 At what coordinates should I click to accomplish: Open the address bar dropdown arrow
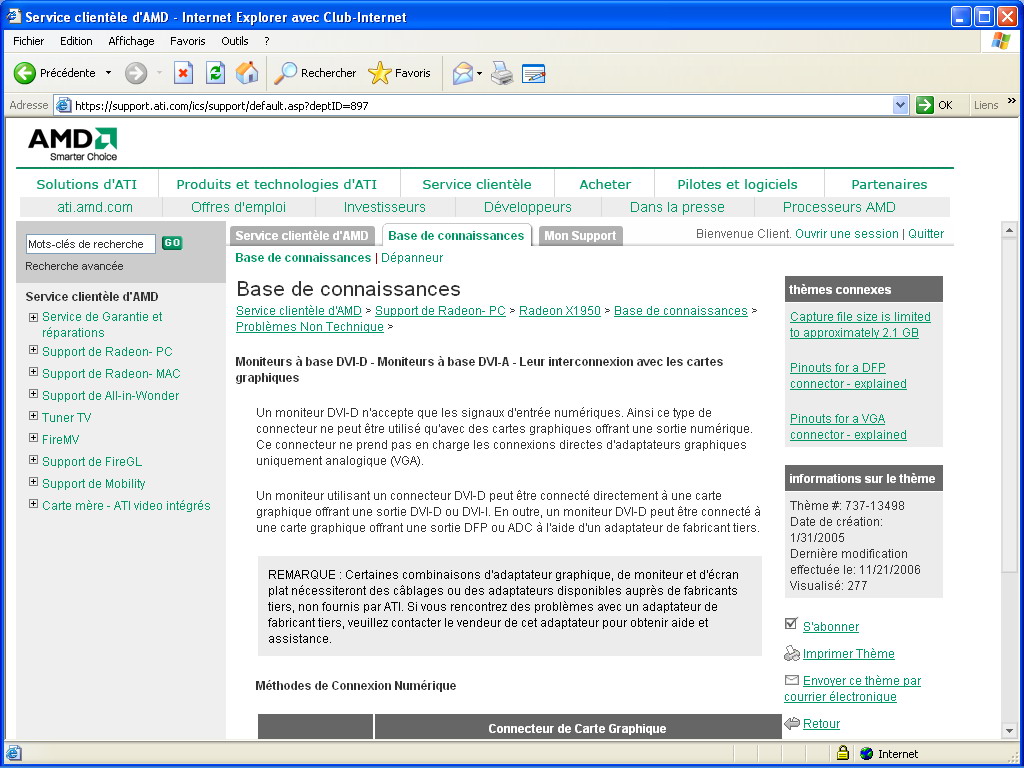[901, 104]
